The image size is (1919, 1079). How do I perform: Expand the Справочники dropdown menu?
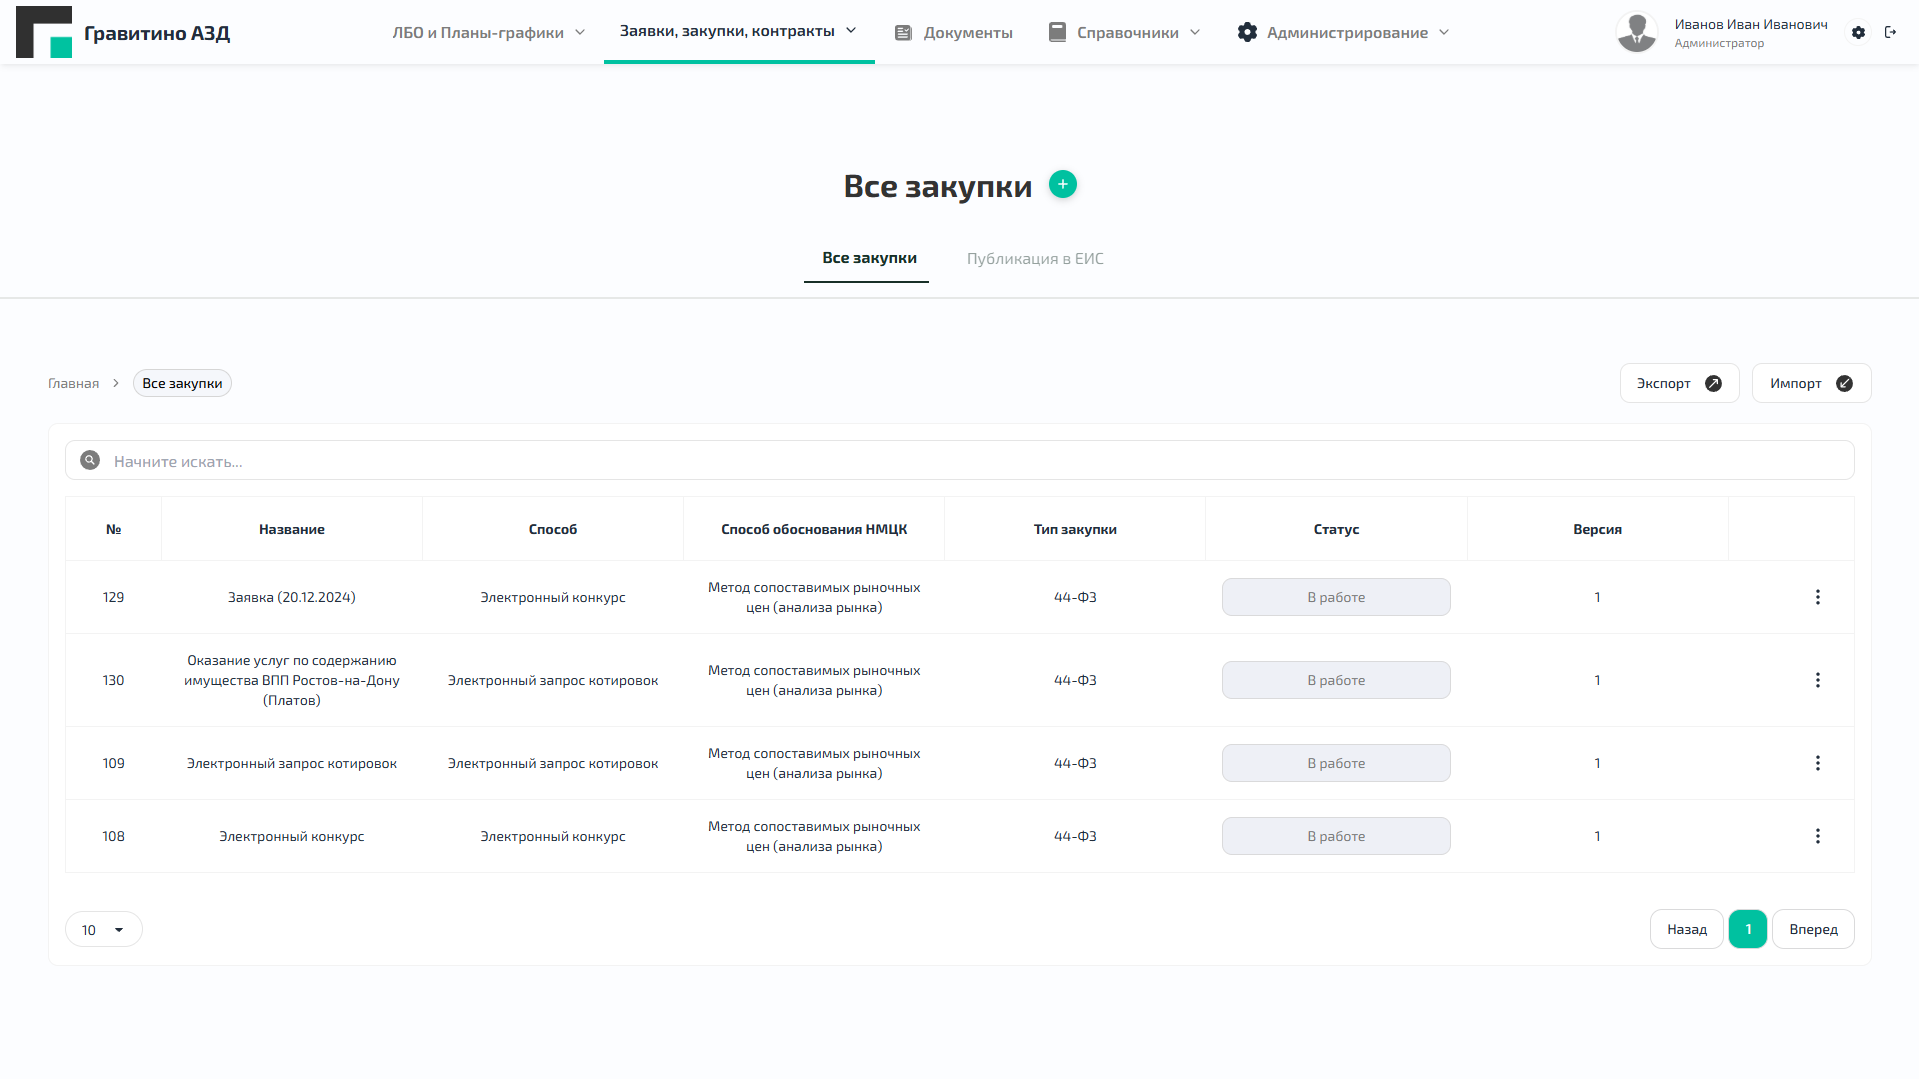click(1125, 33)
